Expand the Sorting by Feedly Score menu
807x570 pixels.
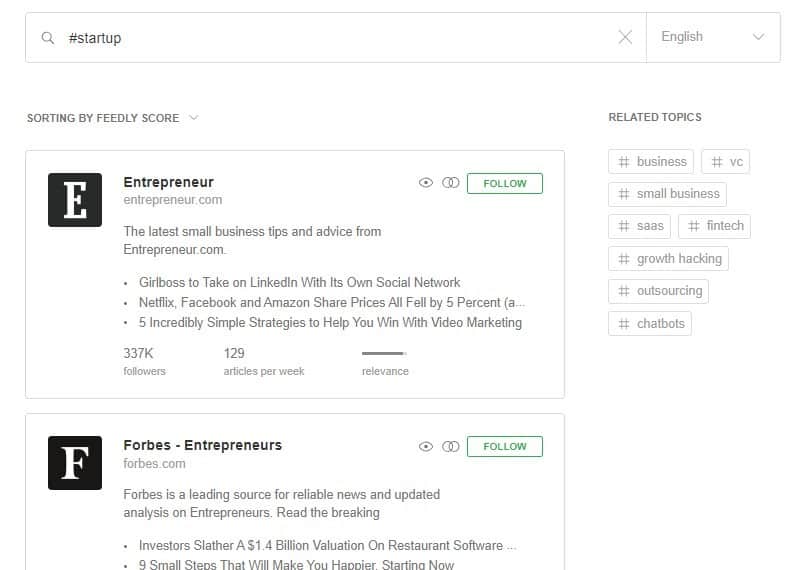[x=113, y=118]
